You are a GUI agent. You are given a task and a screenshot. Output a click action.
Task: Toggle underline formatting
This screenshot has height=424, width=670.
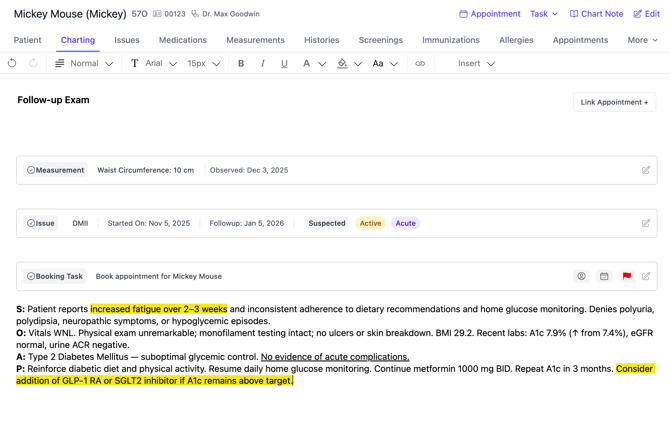284,63
